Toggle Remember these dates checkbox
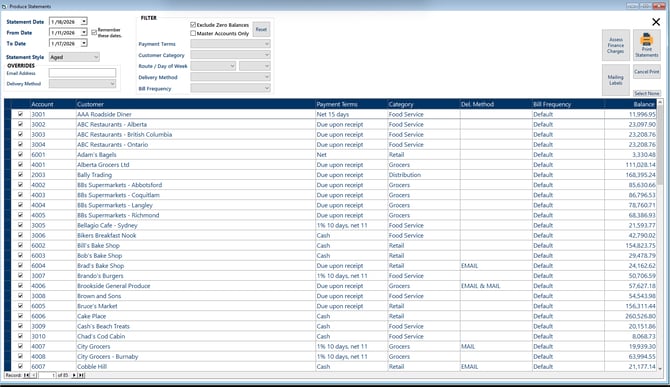 pyautogui.click(x=94, y=32)
